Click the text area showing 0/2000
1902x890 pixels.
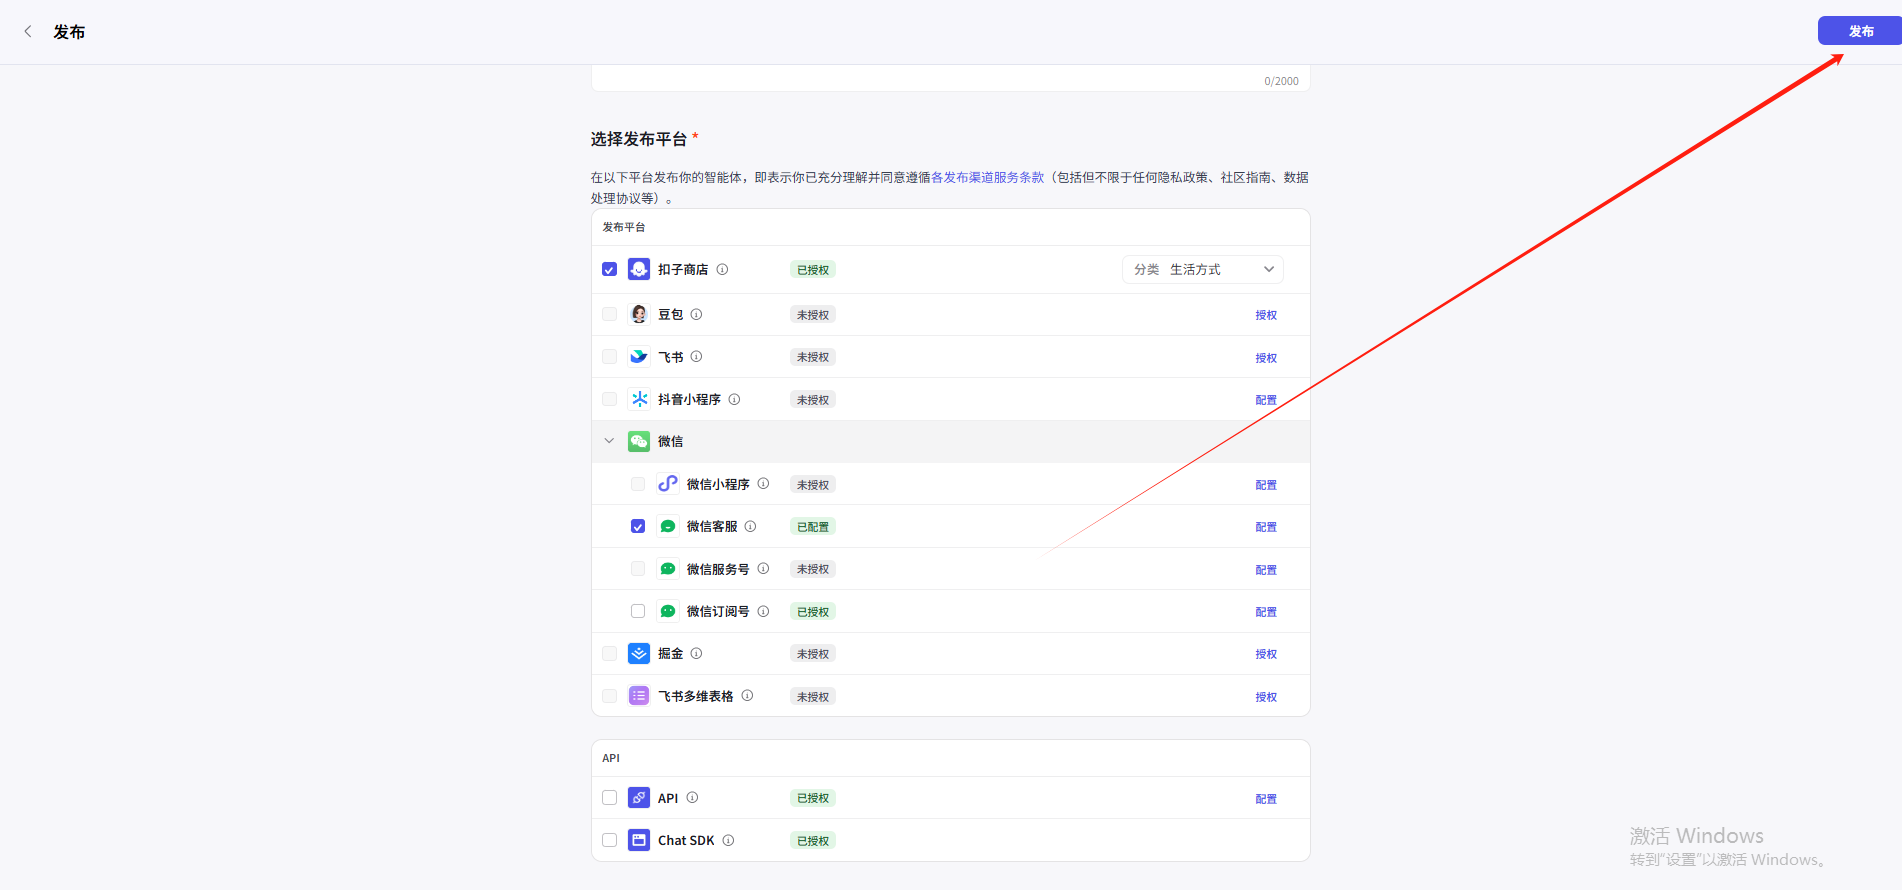pyautogui.click(x=950, y=78)
